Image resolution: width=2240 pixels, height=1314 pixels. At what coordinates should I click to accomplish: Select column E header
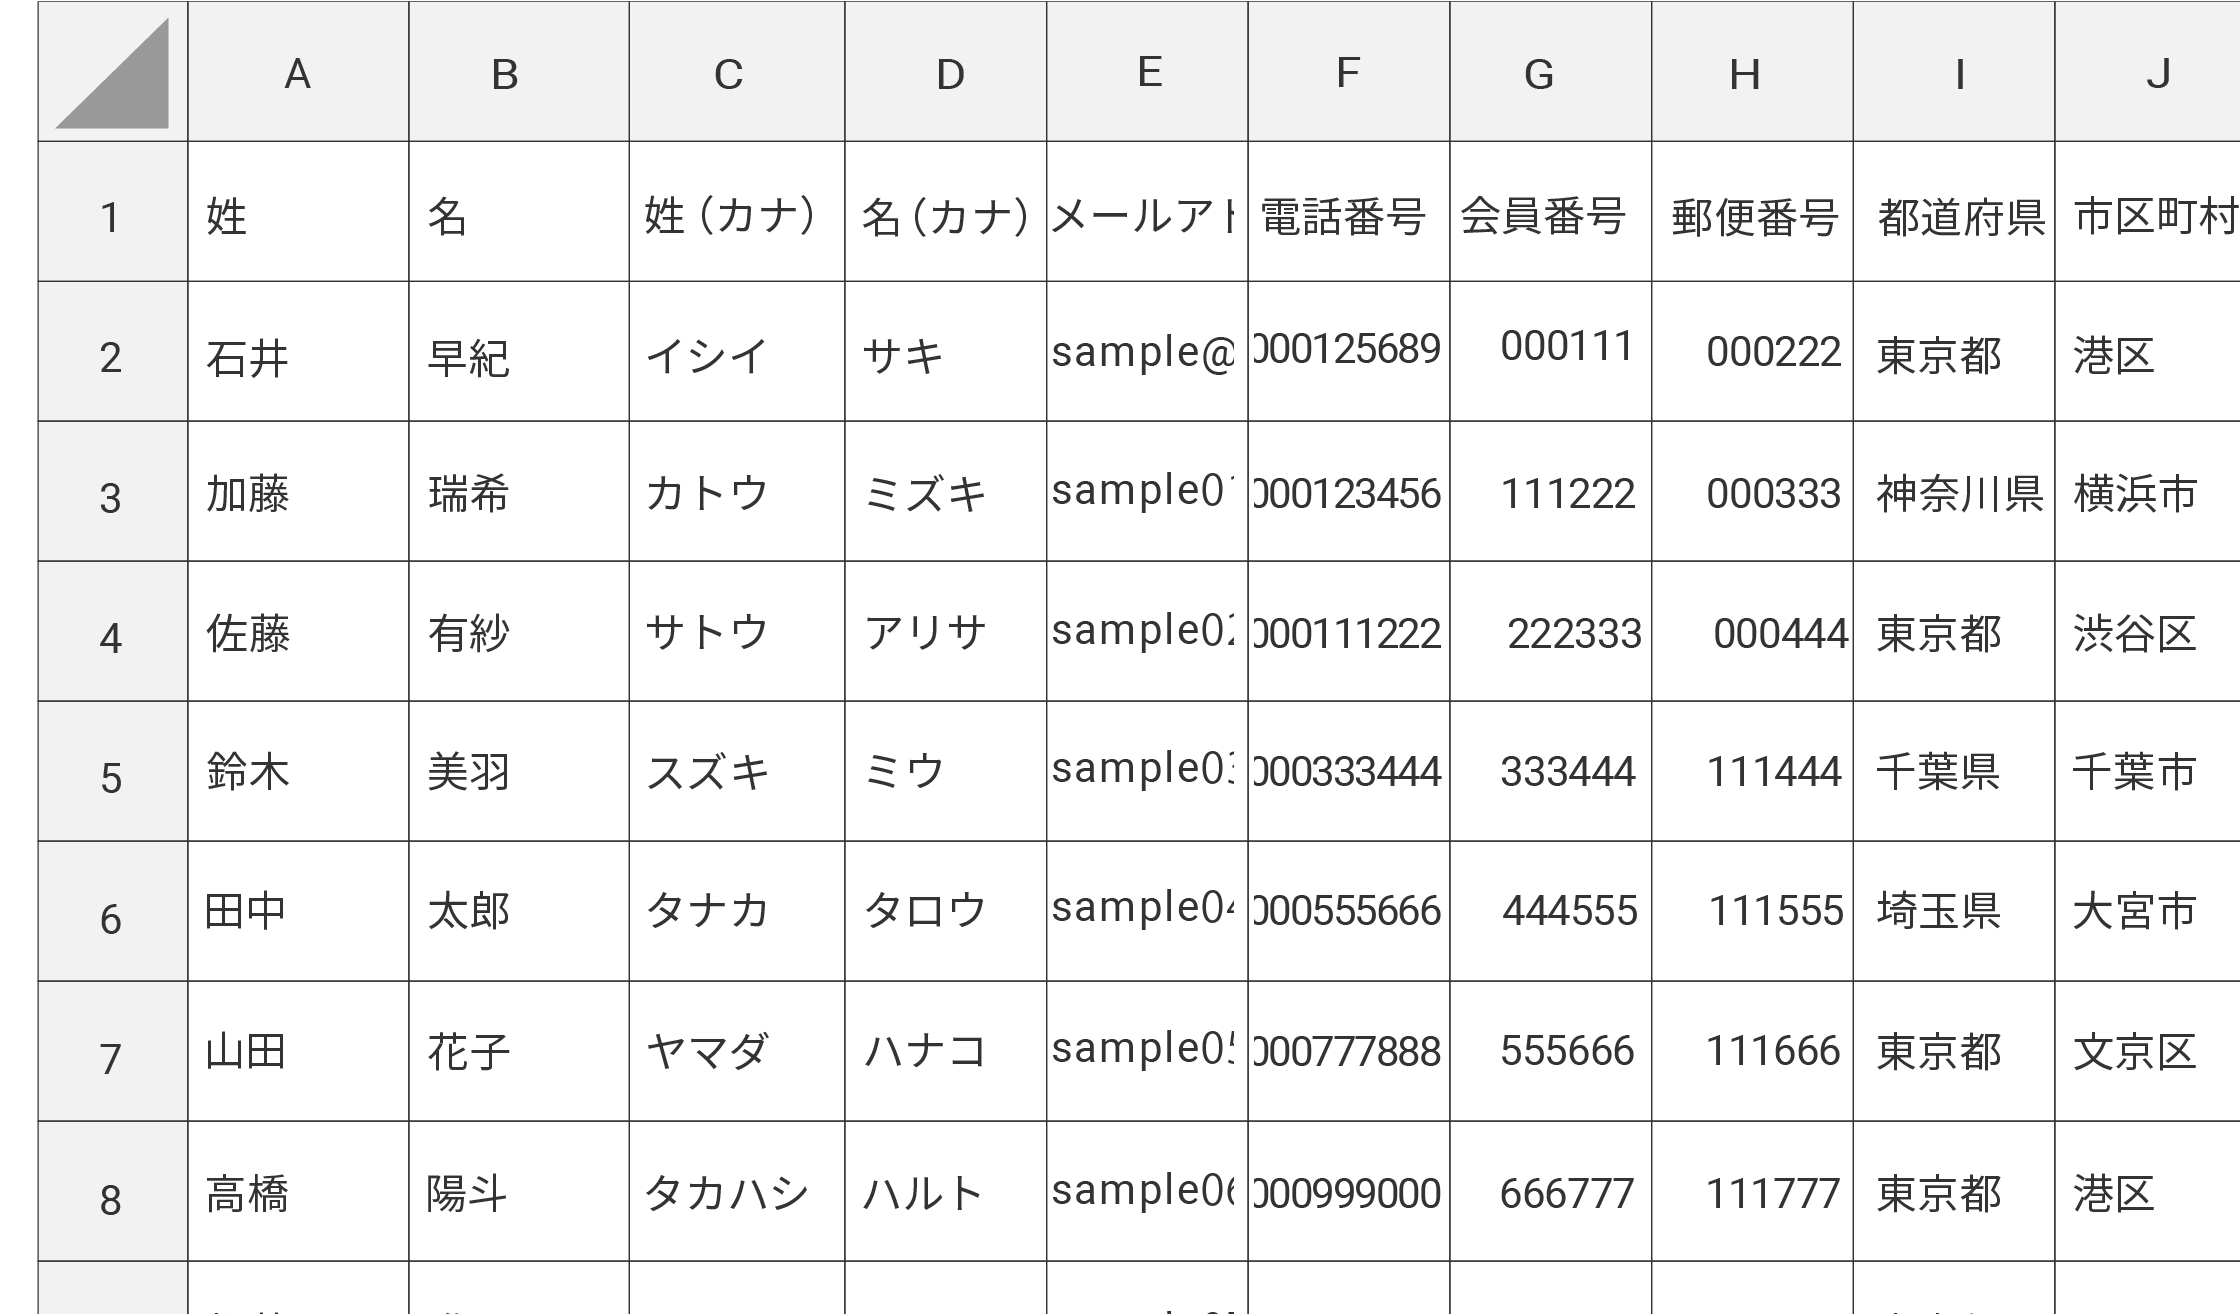[1147, 72]
